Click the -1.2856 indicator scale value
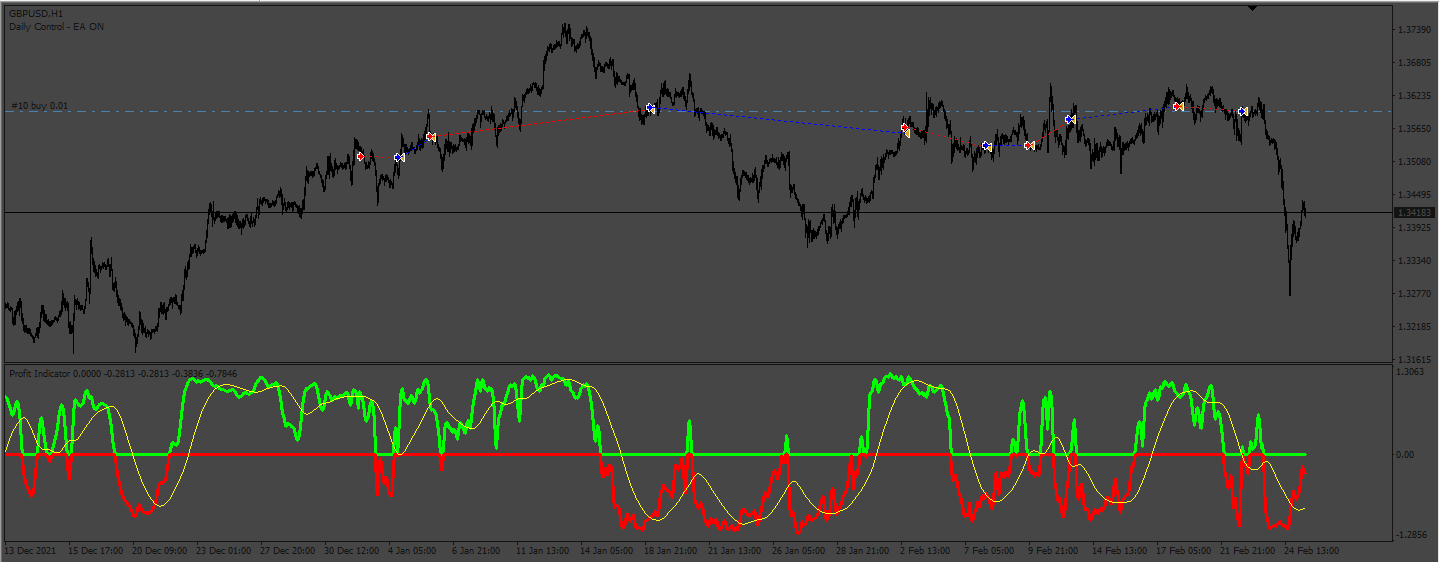Viewport: 1440px width, 562px height. tap(1413, 535)
